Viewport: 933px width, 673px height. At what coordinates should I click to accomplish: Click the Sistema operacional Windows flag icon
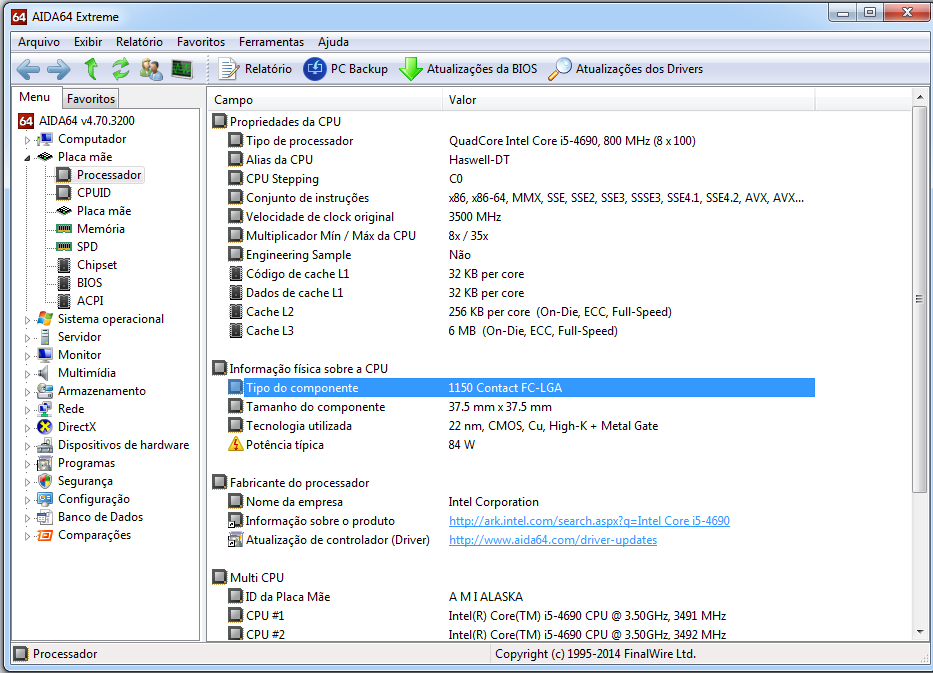[45, 319]
